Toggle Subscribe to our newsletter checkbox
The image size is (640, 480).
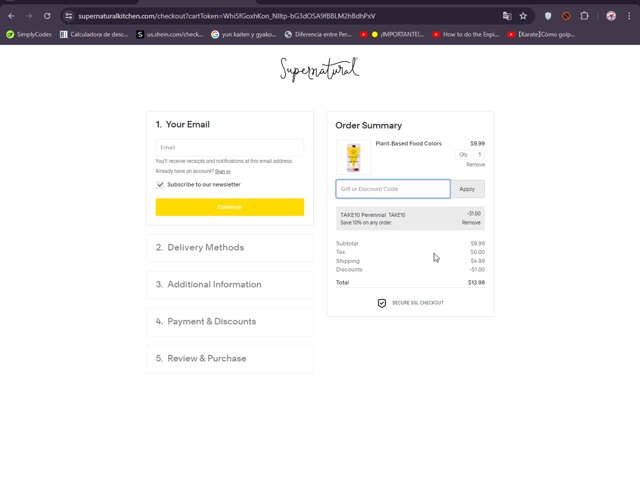(x=160, y=184)
